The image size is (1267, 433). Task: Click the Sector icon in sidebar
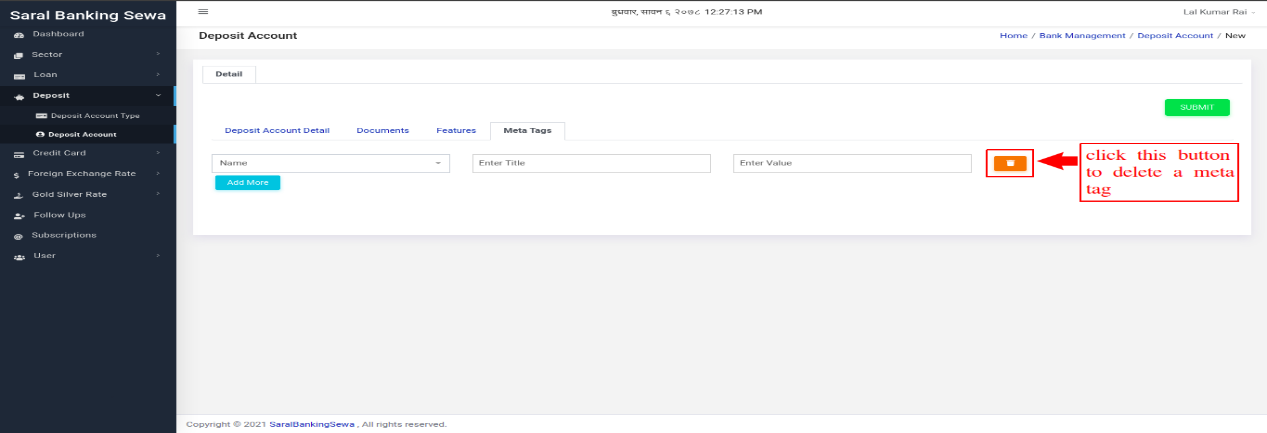[x=19, y=55]
